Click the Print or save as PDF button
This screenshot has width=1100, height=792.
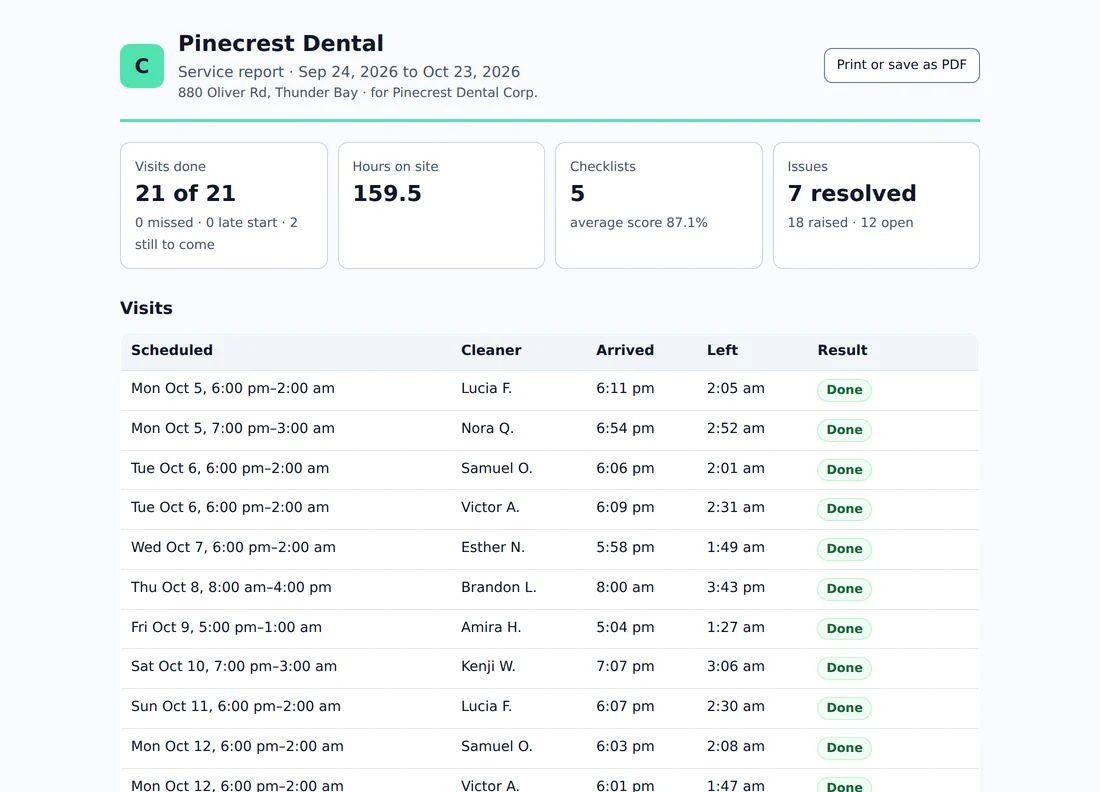pyautogui.click(x=901, y=65)
